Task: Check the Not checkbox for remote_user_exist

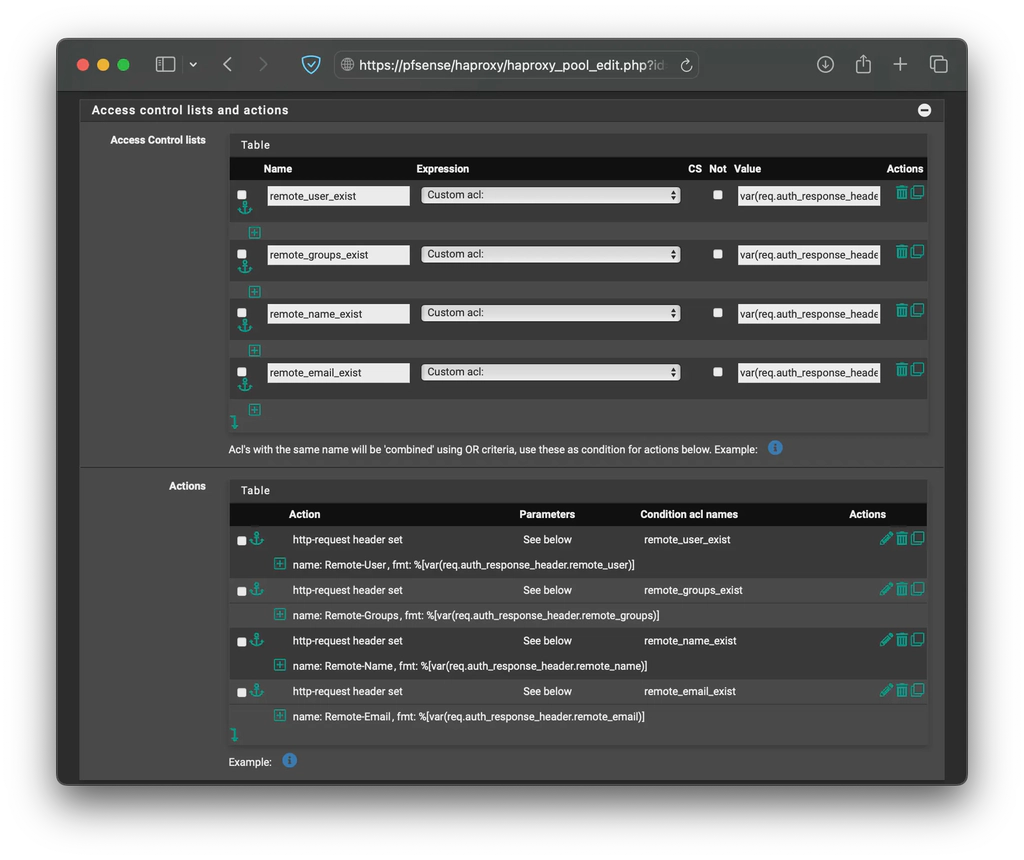Action: coord(716,195)
